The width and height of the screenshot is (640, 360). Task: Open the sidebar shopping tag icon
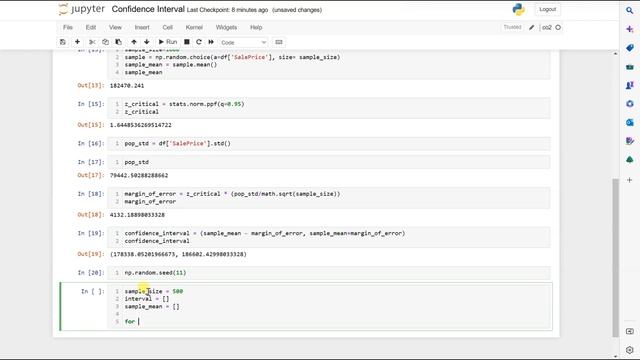(629, 48)
